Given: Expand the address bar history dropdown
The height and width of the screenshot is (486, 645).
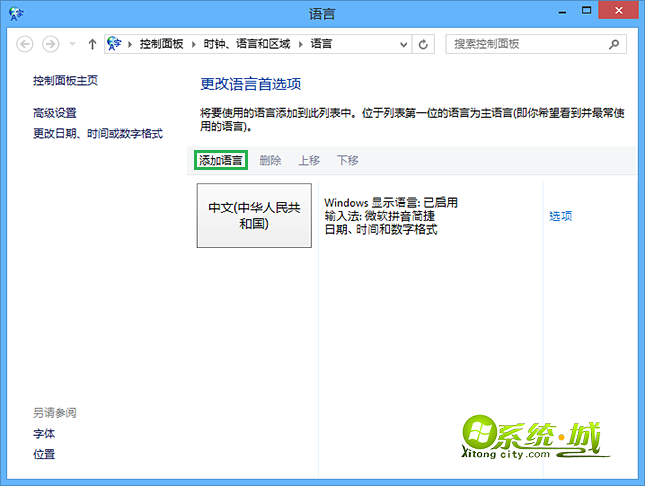Looking at the screenshot, I should pyautogui.click(x=404, y=45).
